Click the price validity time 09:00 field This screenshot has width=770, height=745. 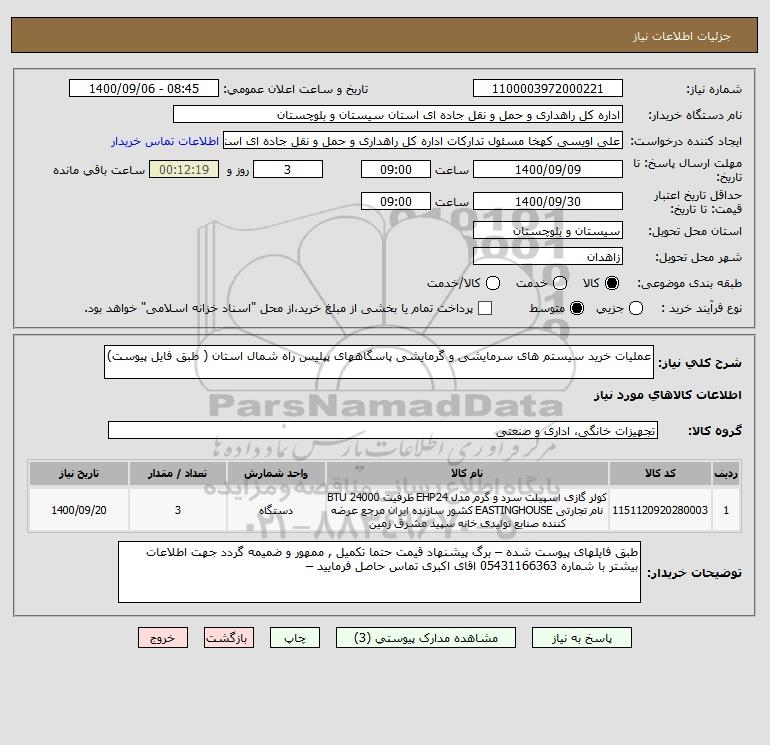(x=396, y=202)
